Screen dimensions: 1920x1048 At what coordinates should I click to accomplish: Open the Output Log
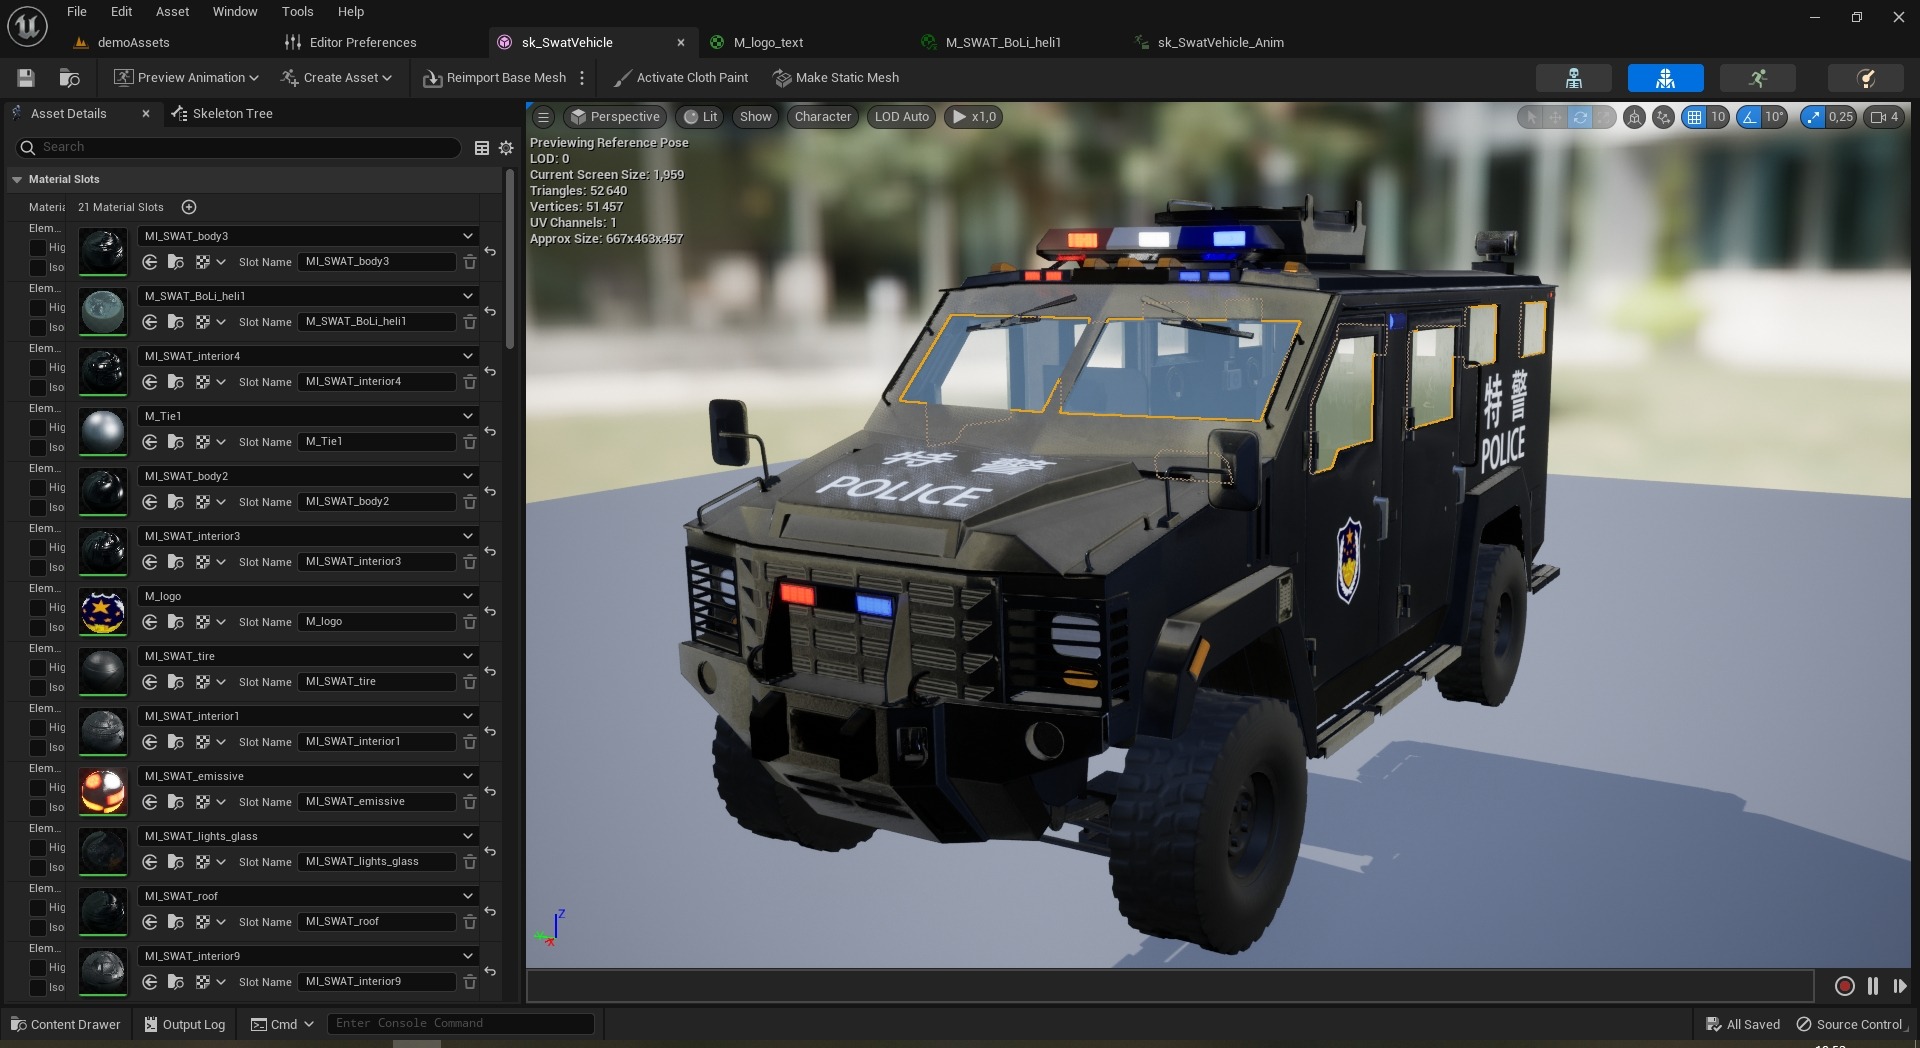(x=185, y=1024)
